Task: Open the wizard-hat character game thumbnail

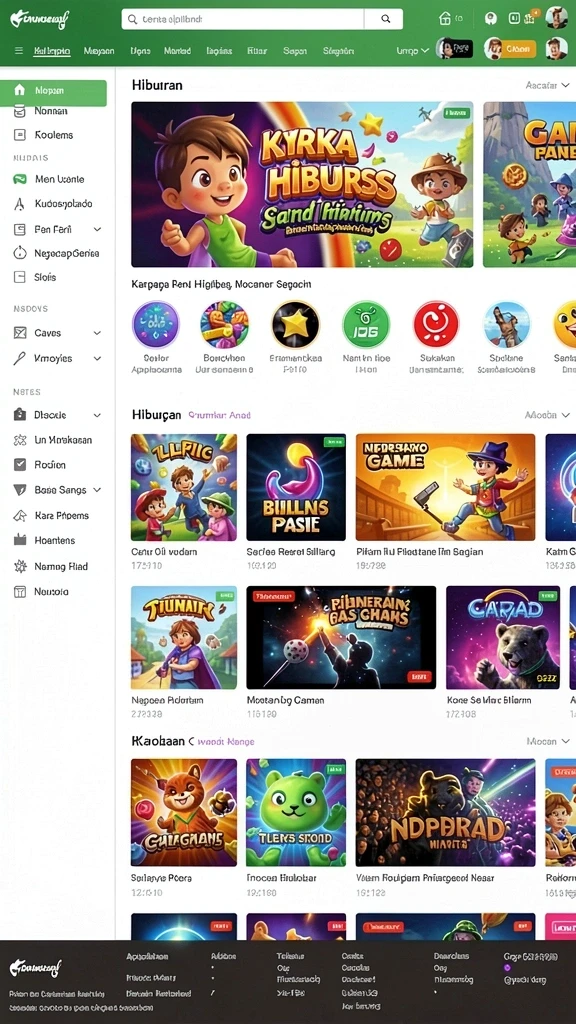Action: (x=445, y=487)
